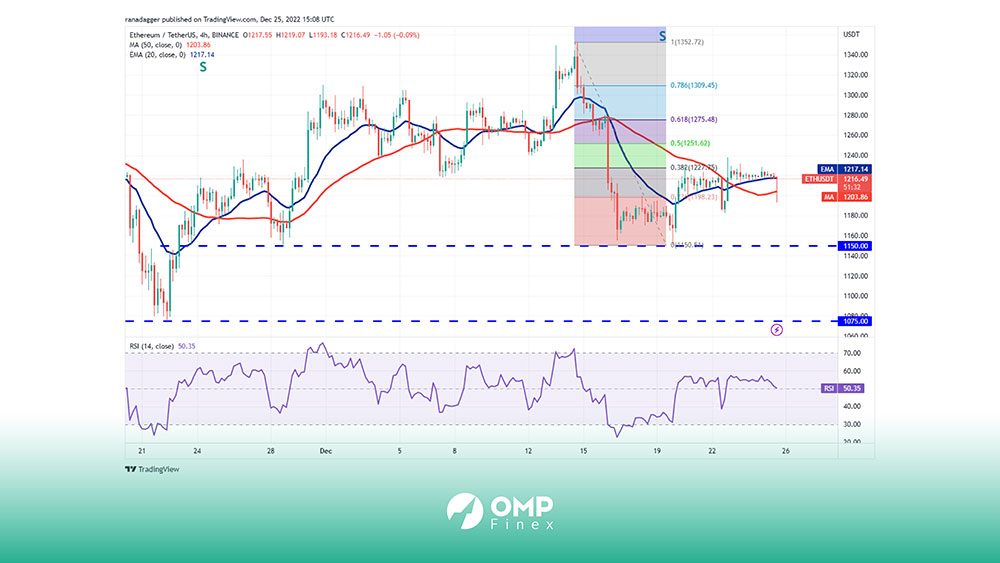The height and width of the screenshot is (563, 1000).
Task: Click the 28 date label on time axis
Action: coord(270,451)
